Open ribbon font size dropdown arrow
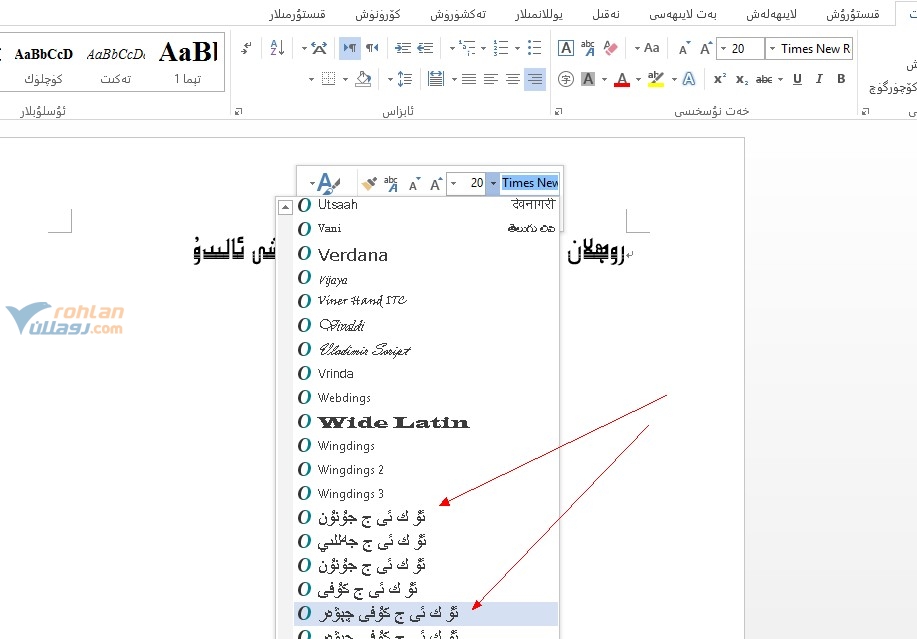This screenshot has height=639, width=917. [x=723, y=49]
